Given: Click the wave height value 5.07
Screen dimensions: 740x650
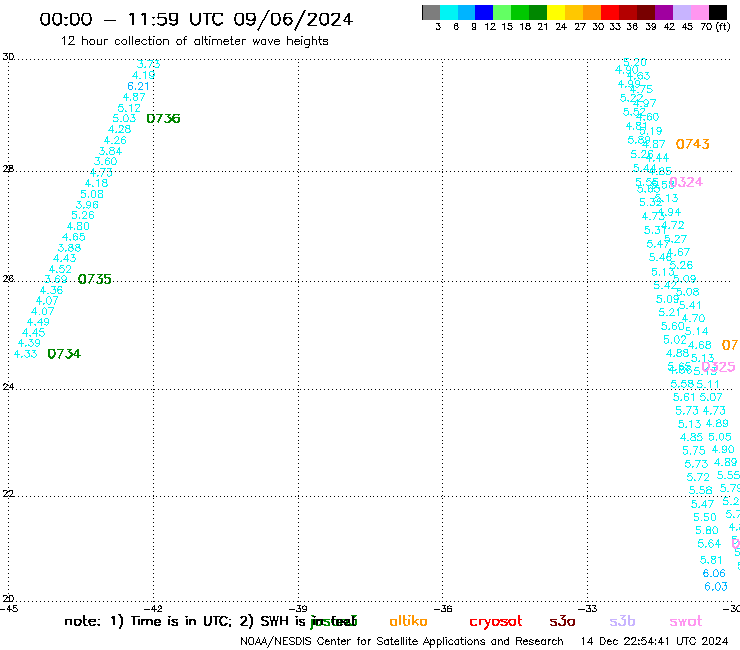Looking at the screenshot, I should [x=711, y=397].
